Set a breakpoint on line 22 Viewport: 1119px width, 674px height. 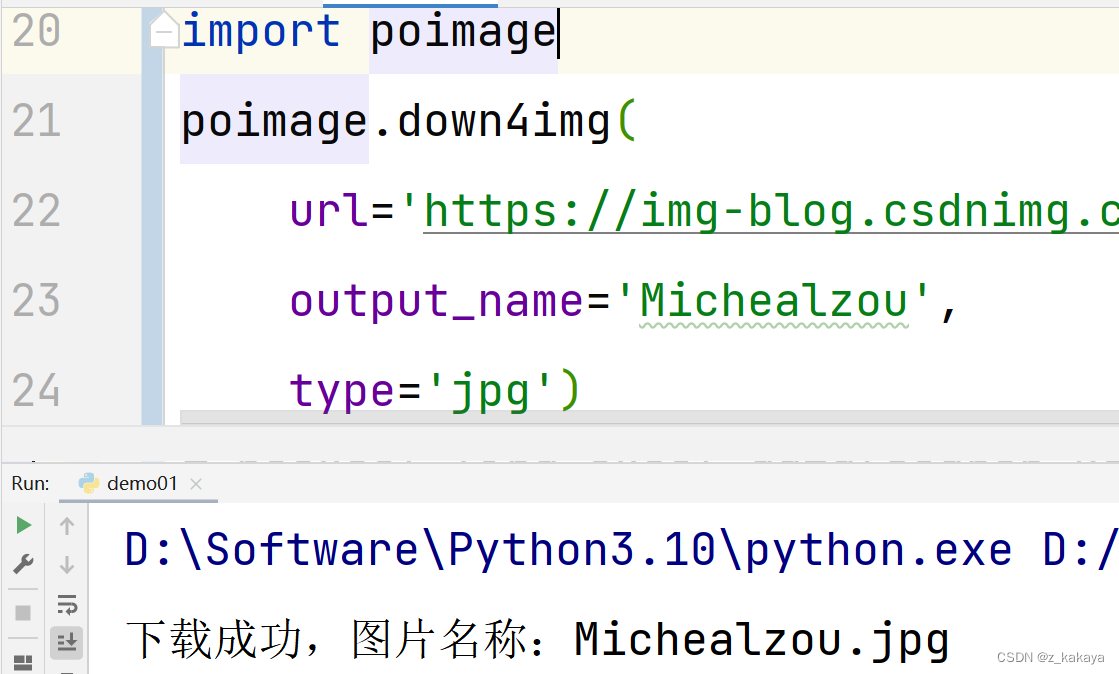[x=110, y=211]
